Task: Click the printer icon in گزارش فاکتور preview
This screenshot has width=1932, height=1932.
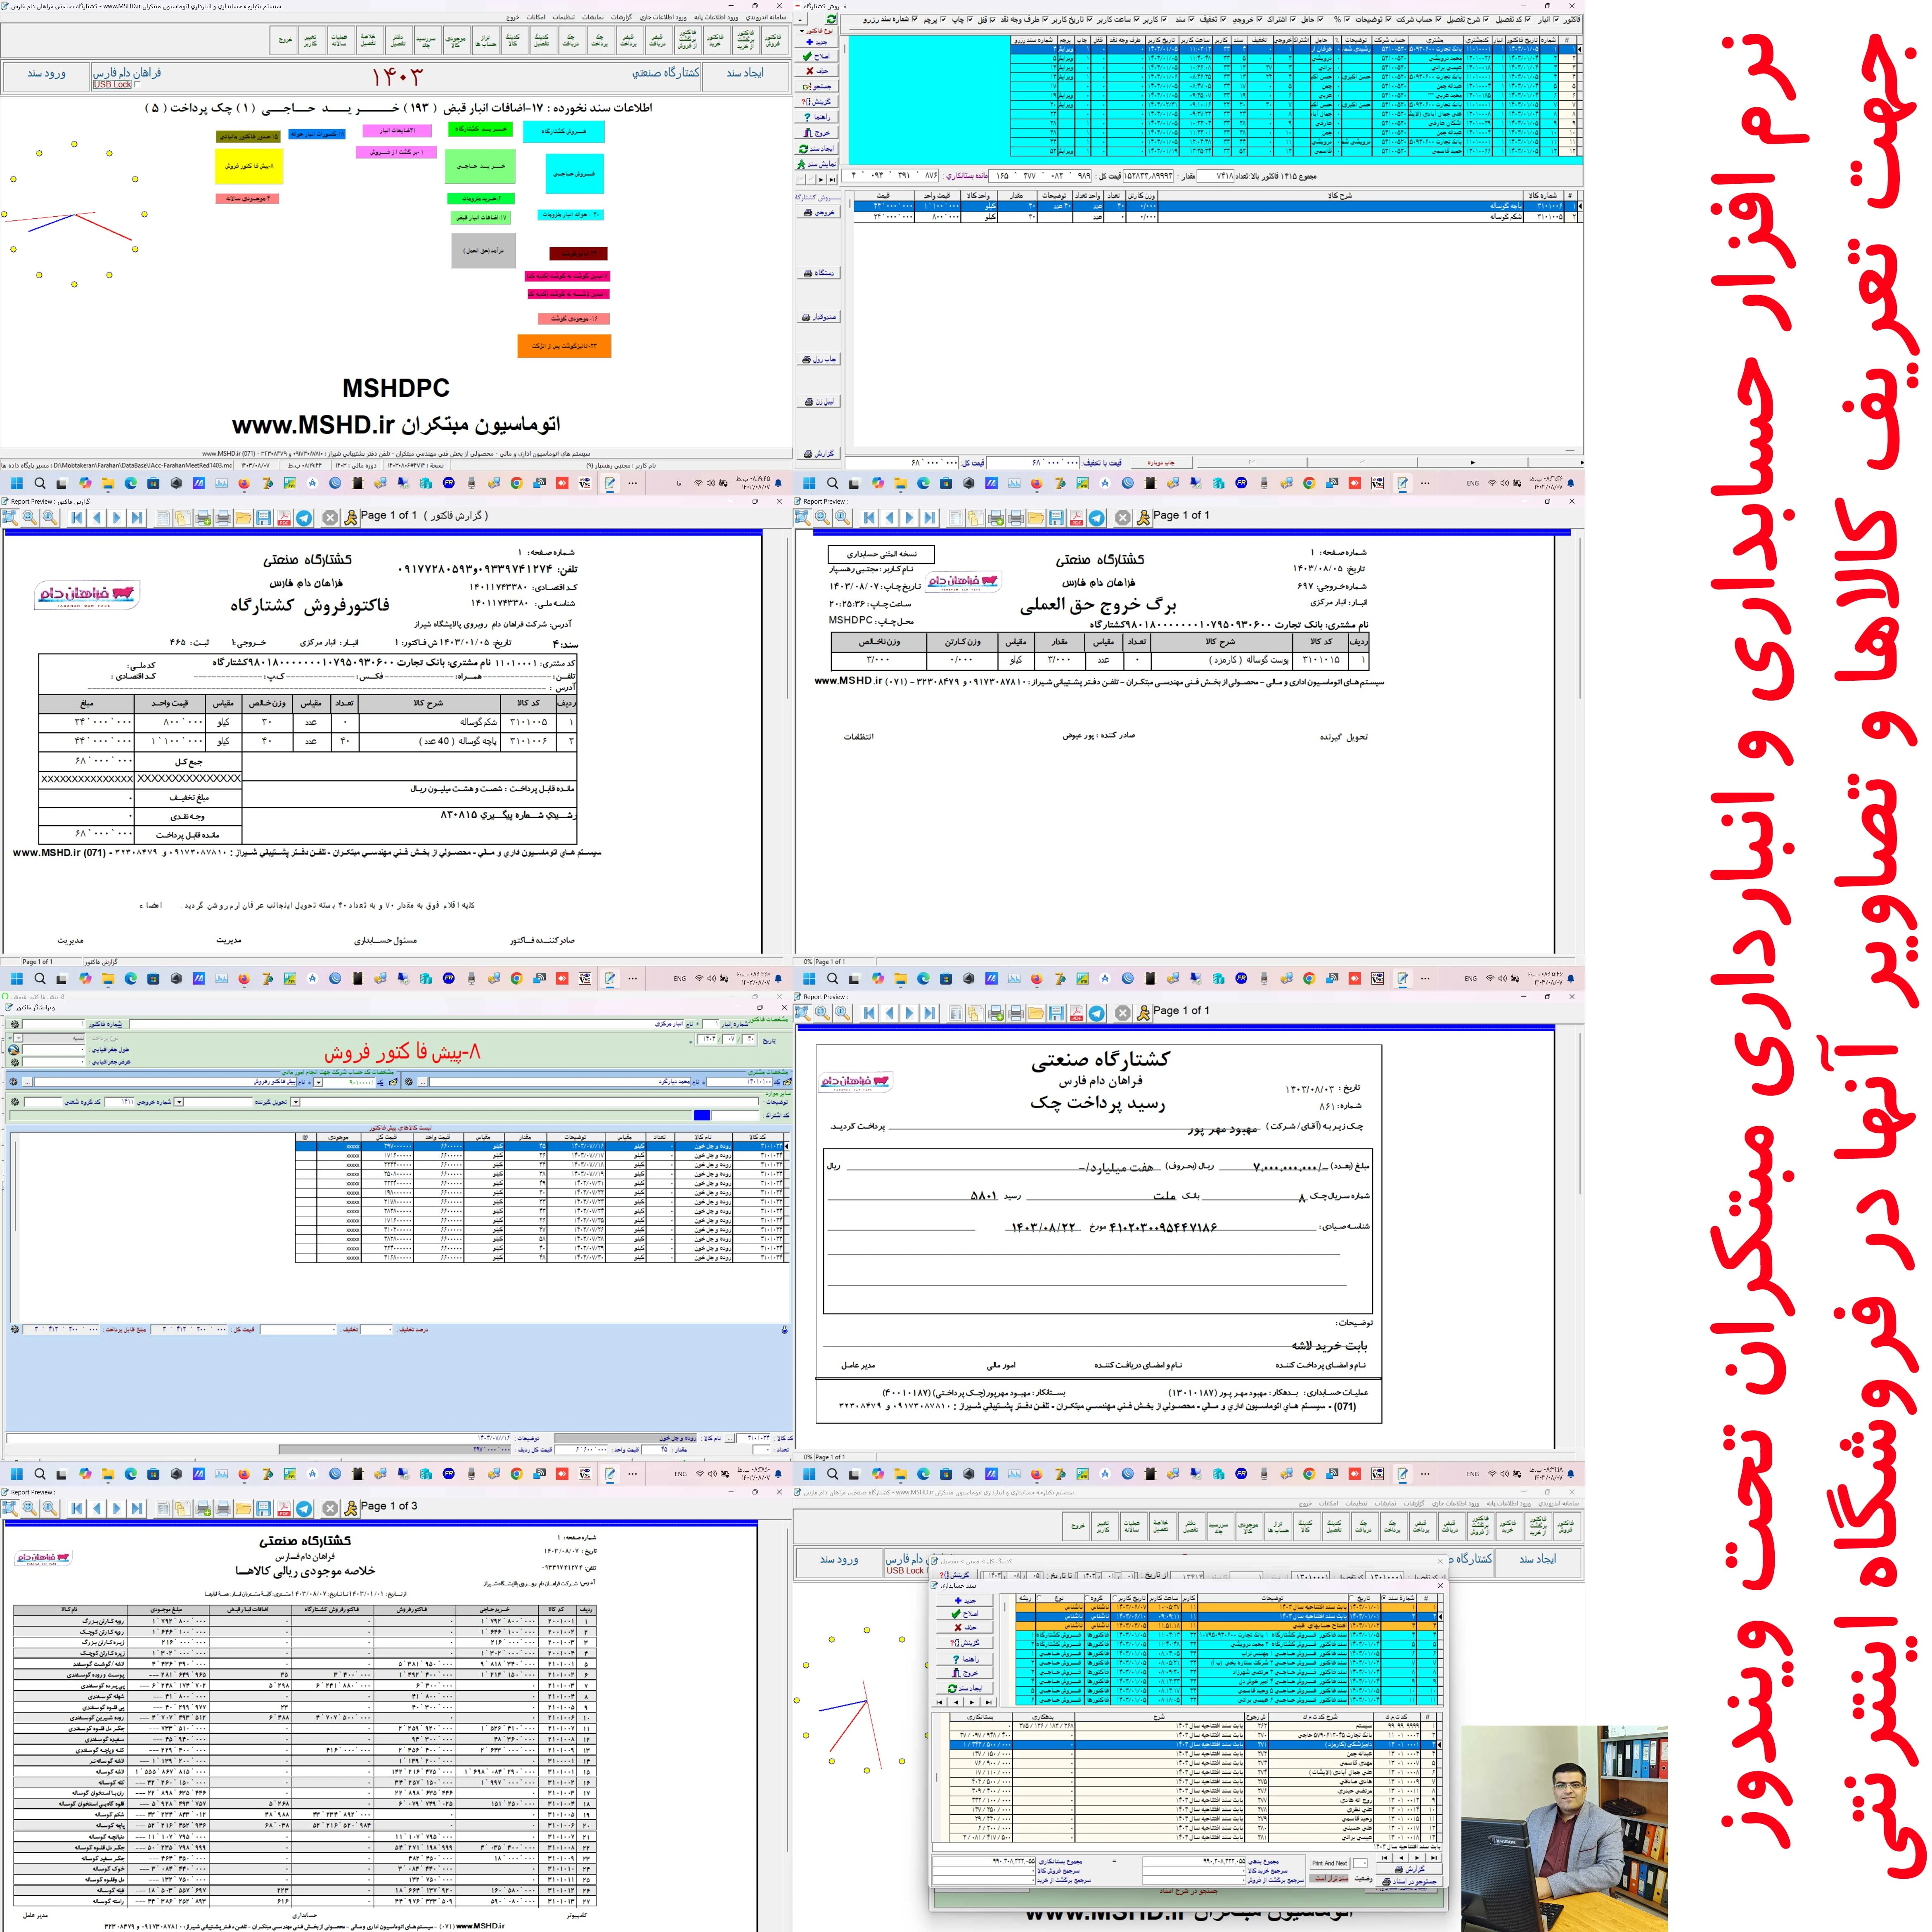Action: tap(223, 518)
